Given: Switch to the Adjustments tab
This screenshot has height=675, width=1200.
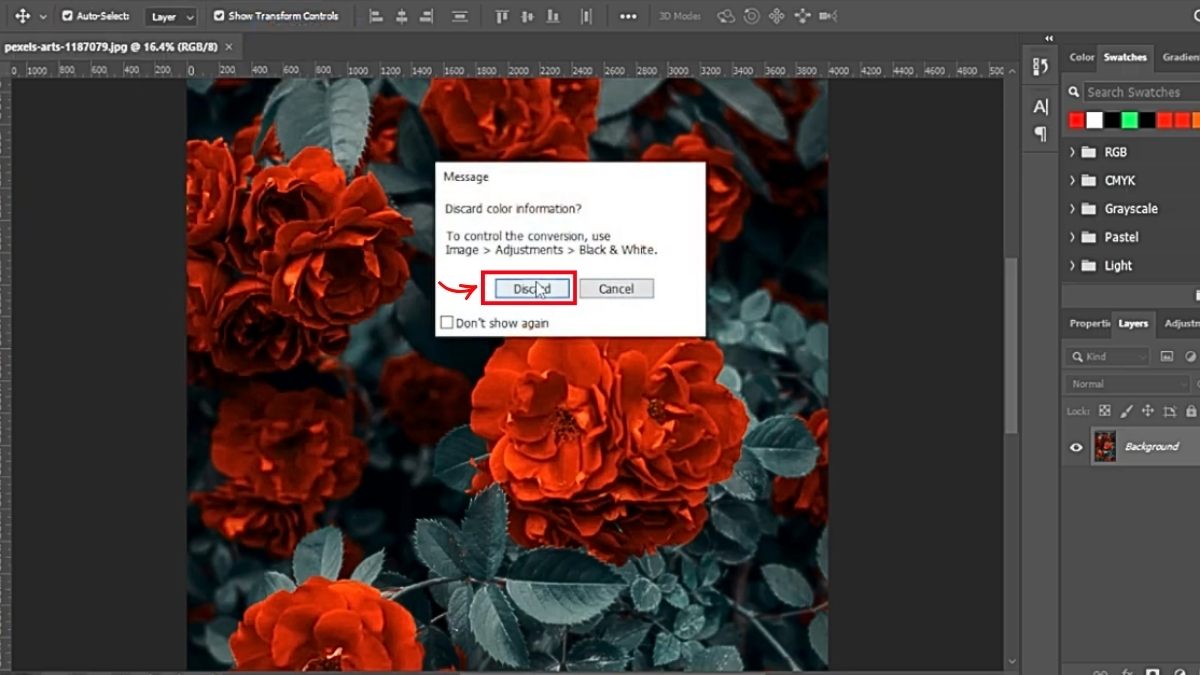Looking at the screenshot, I should (x=1181, y=323).
